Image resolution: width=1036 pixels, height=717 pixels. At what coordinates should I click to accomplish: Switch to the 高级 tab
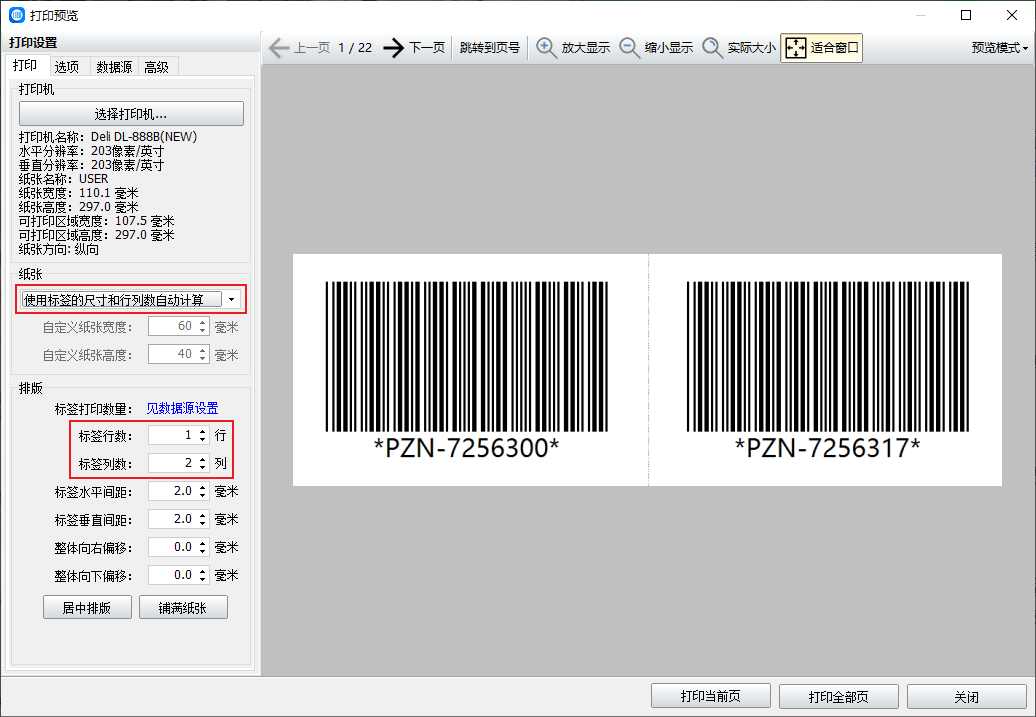tap(157, 67)
